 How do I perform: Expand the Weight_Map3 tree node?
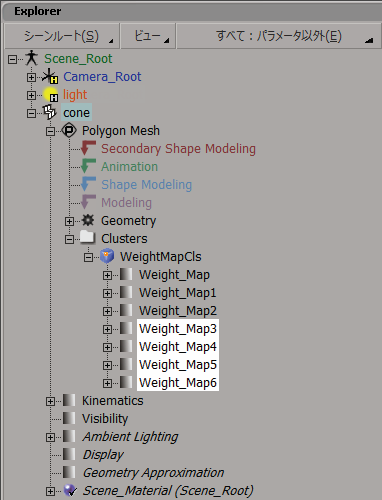107,329
